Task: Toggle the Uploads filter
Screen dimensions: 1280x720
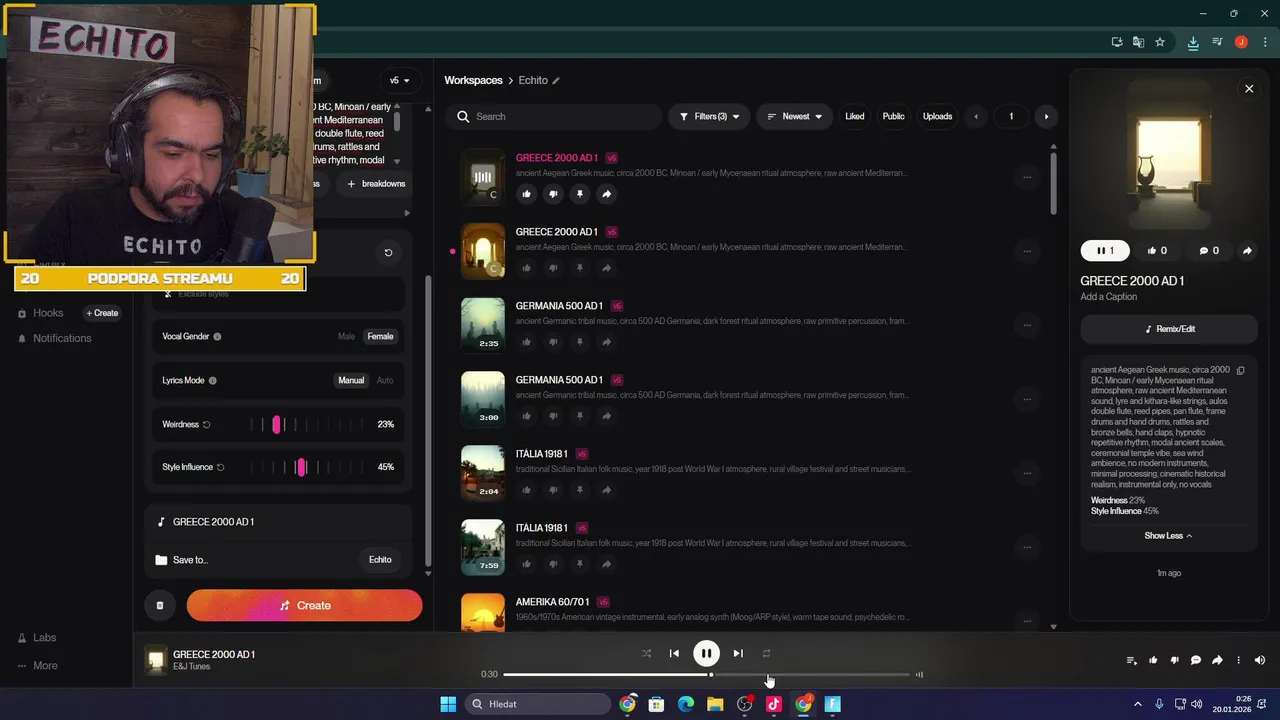Action: click(937, 117)
